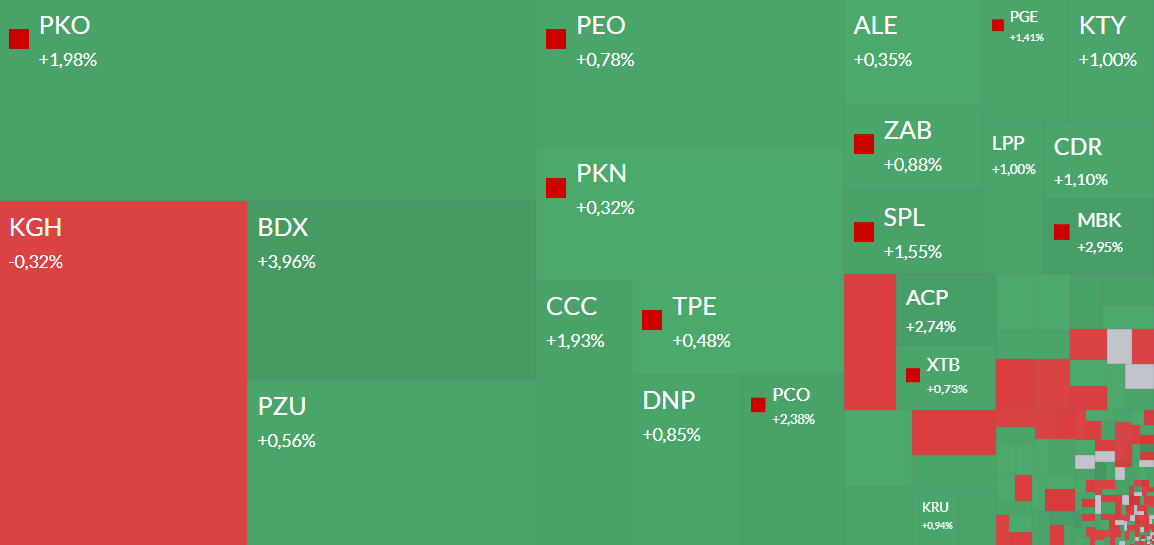The width and height of the screenshot is (1154, 545).
Task: Open the PZU treemap tile
Action: [x=390, y=462]
